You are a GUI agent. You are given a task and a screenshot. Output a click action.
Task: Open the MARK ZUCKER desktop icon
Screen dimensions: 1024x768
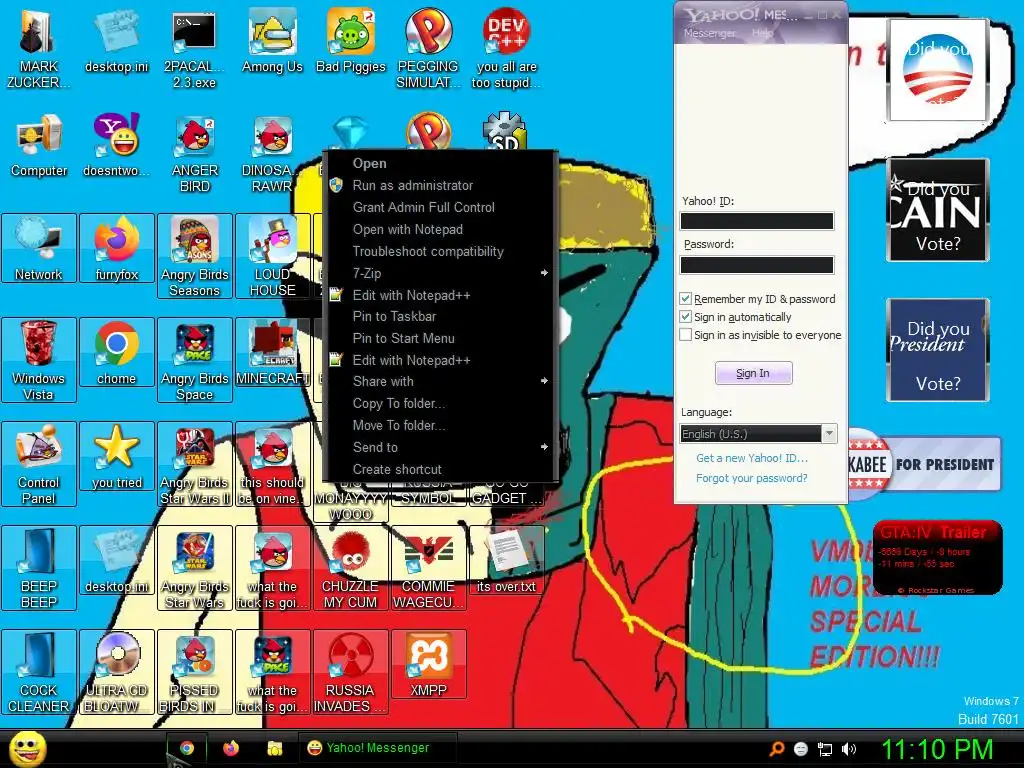[38, 49]
